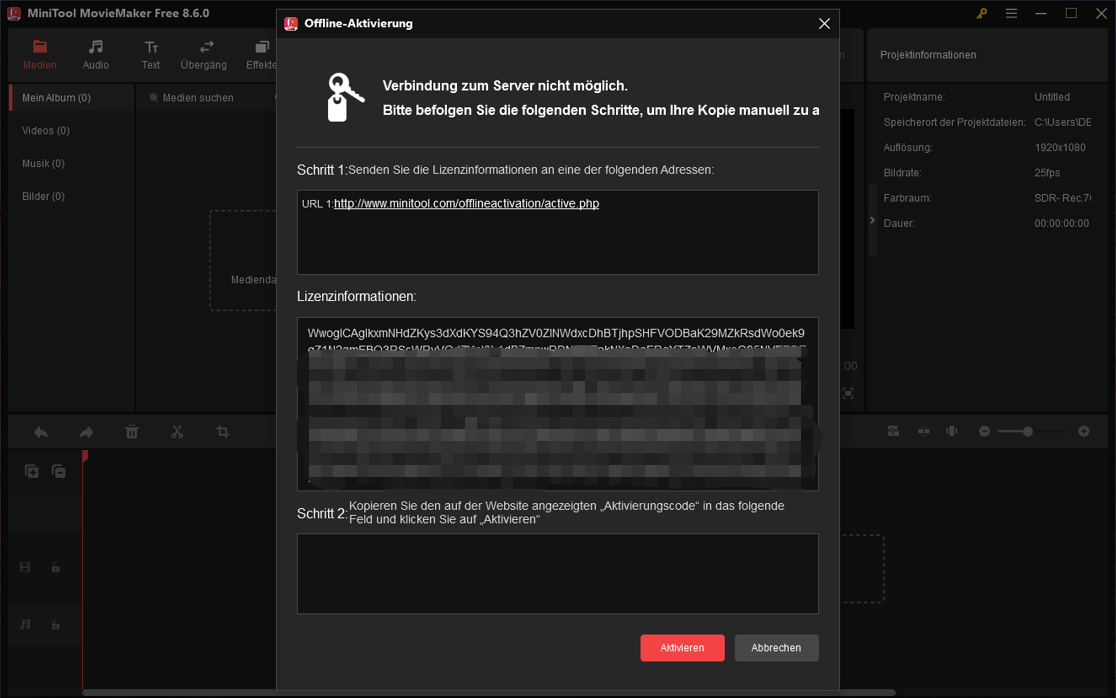1116x698 pixels.
Task: Open the Audio library tab
Action: 95,55
